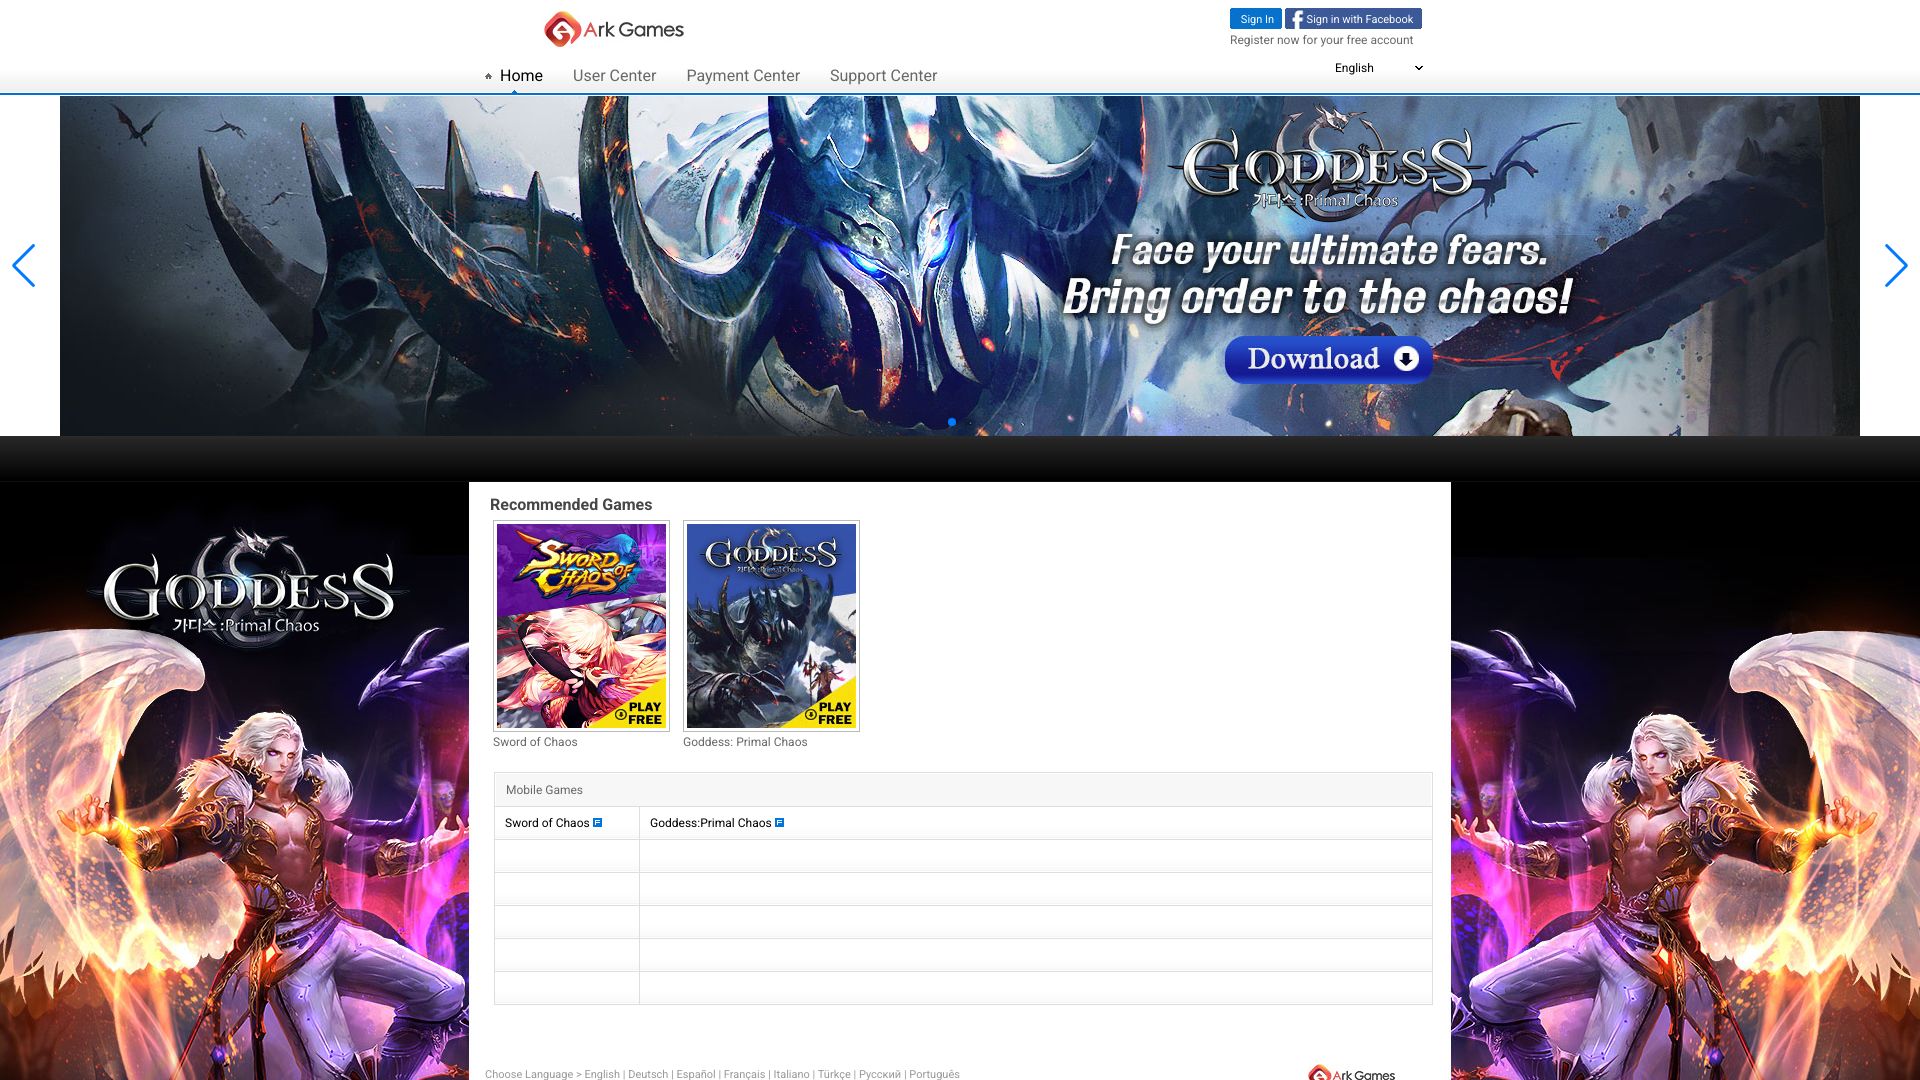Click Ark Games logo in footer

pos(1352,1074)
